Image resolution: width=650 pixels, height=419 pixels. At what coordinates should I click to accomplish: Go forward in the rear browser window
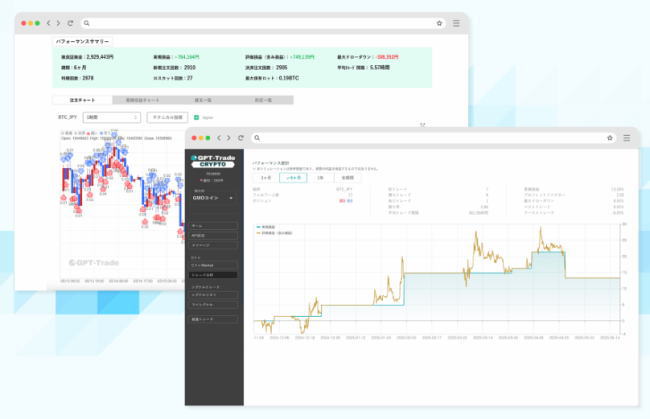coord(58,23)
